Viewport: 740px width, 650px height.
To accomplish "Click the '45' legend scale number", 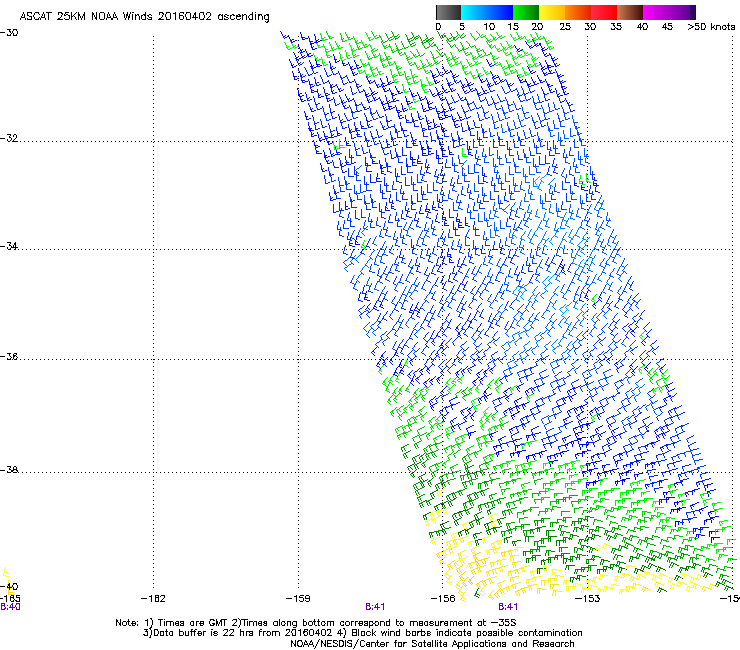I will [x=667, y=27].
